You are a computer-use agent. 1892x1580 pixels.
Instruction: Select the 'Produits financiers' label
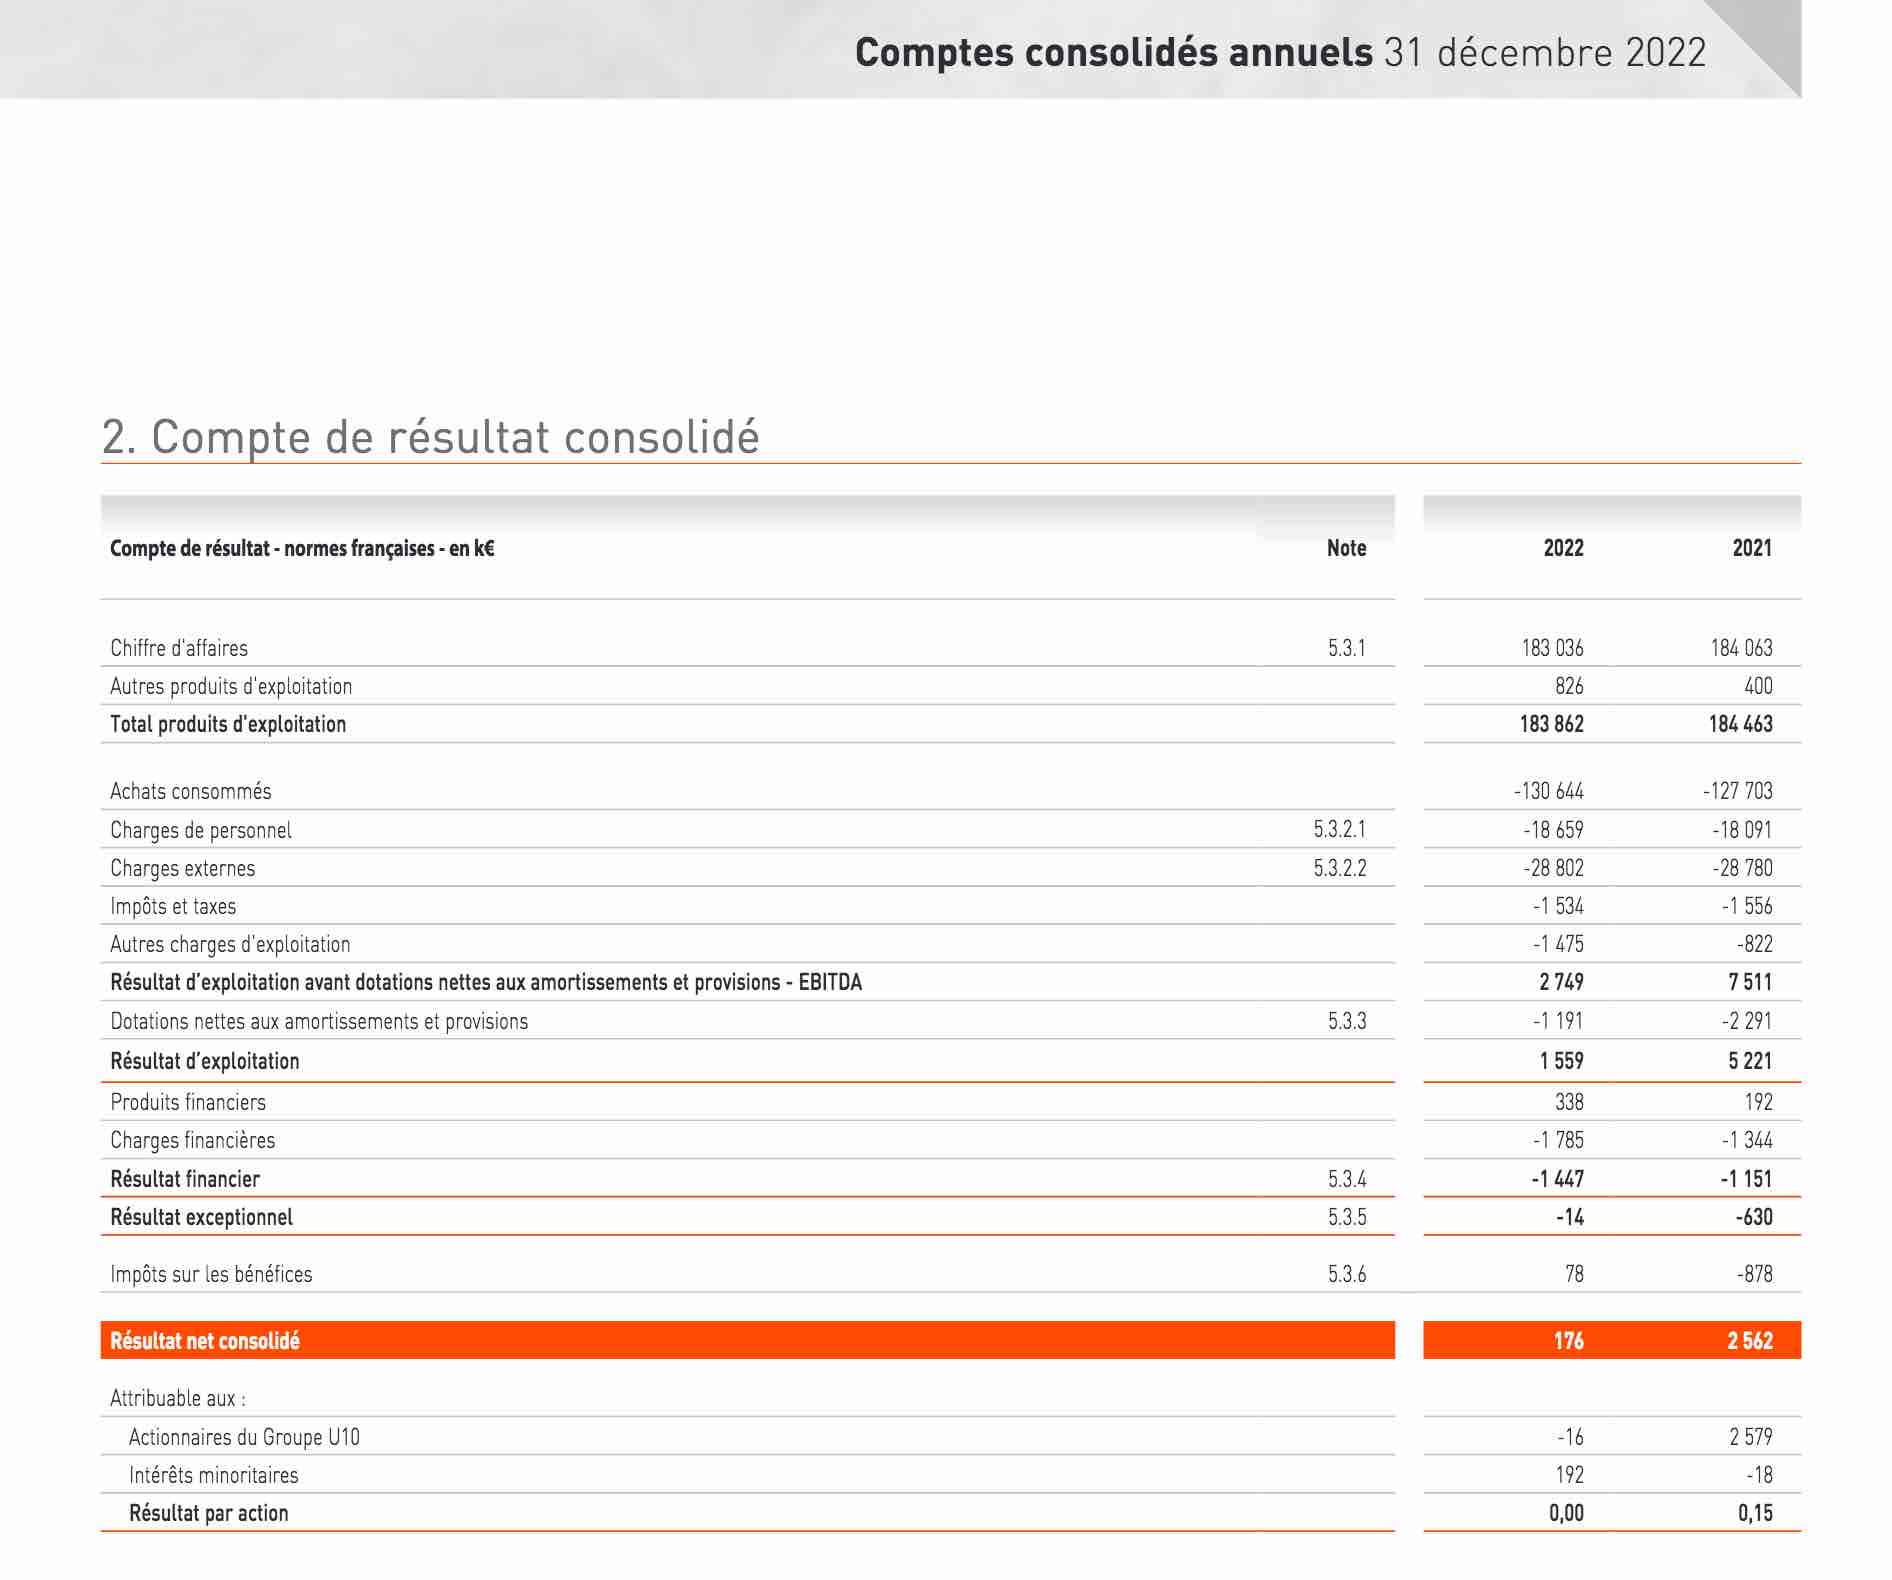[188, 1102]
